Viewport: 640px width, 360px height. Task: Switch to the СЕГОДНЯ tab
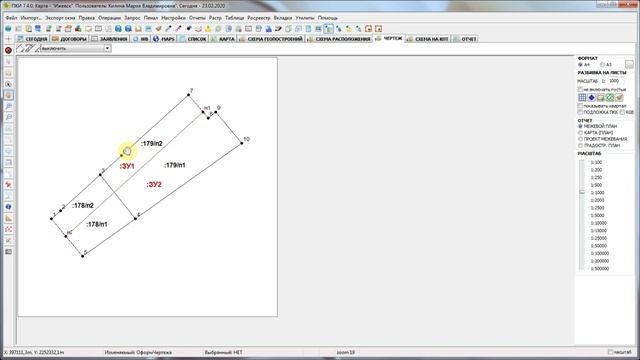click(33, 39)
